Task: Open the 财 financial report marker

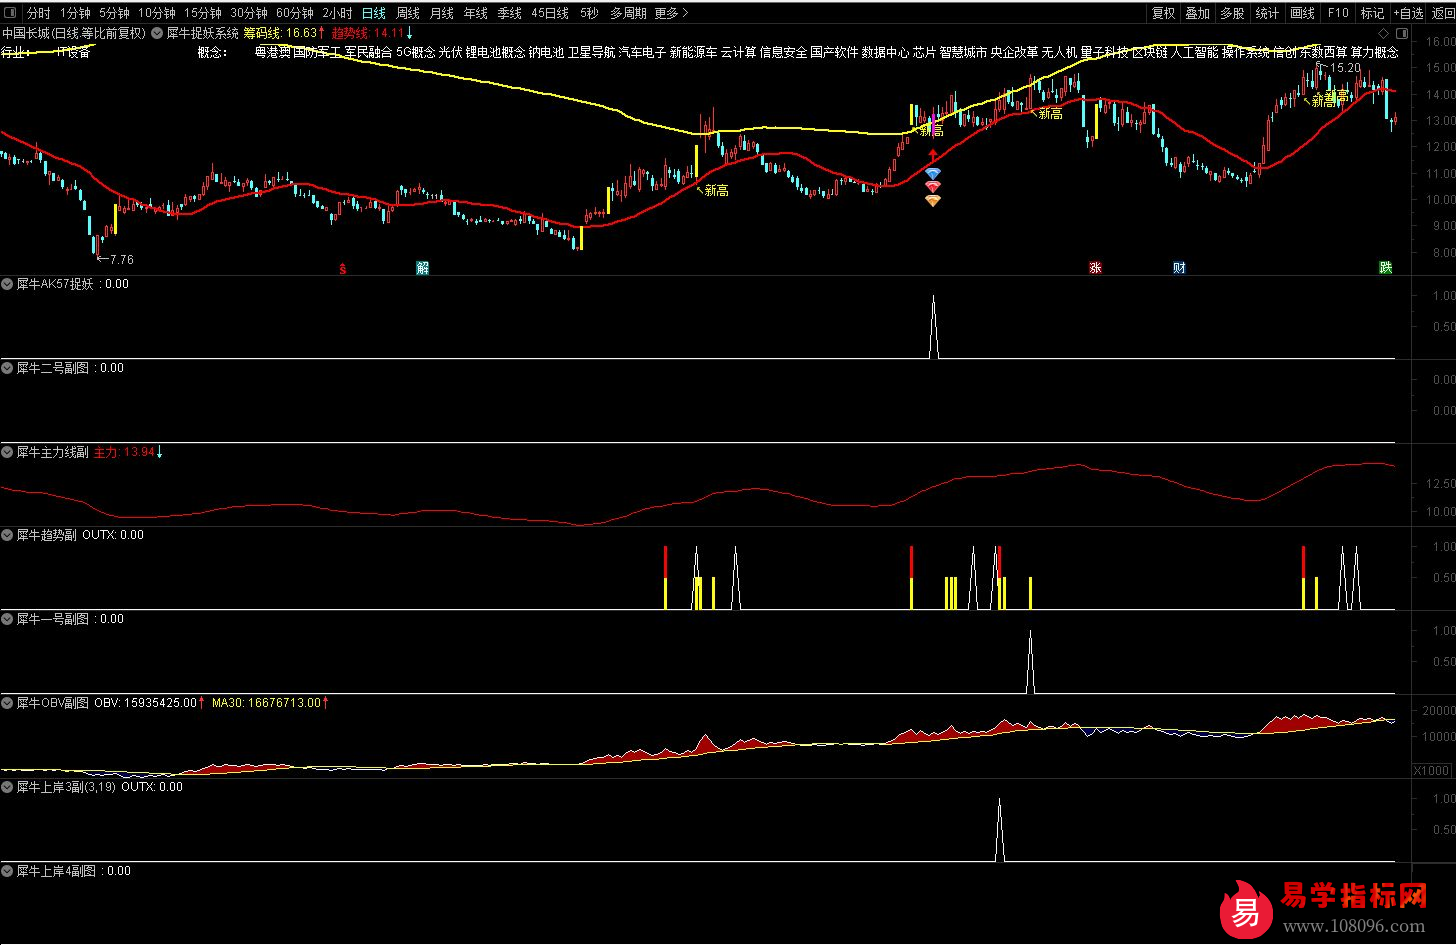Action: 1179,268
